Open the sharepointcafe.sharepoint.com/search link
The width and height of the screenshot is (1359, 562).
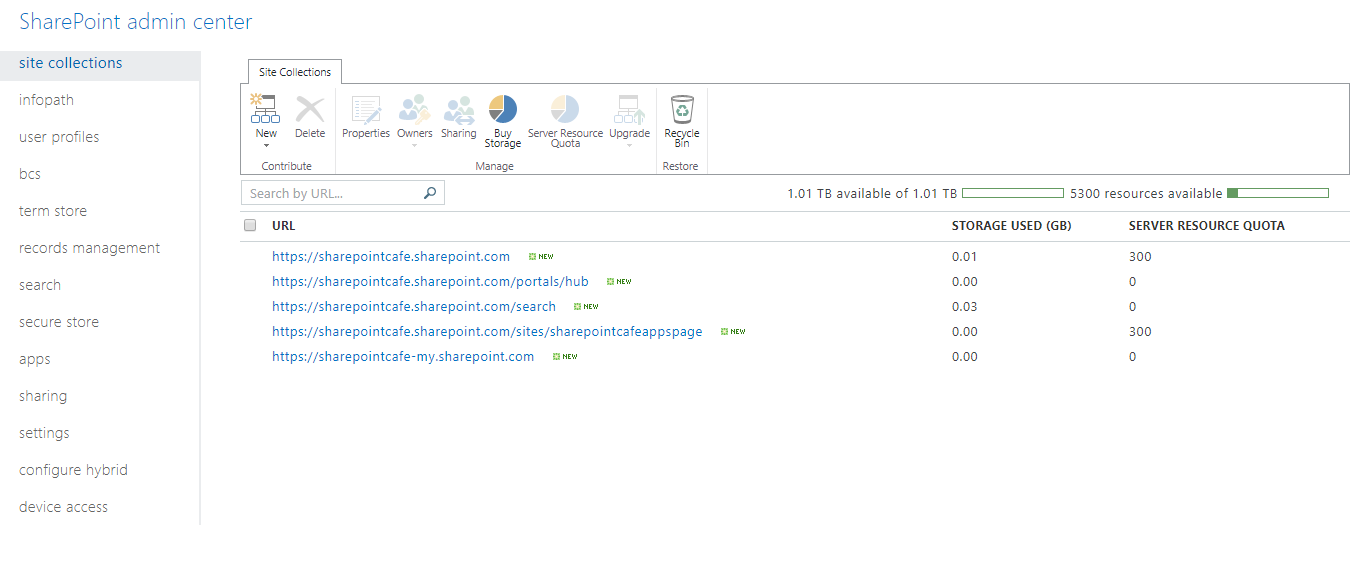coord(414,307)
